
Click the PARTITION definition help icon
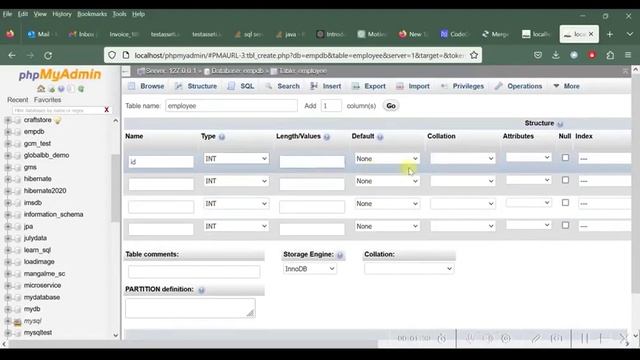201,290
